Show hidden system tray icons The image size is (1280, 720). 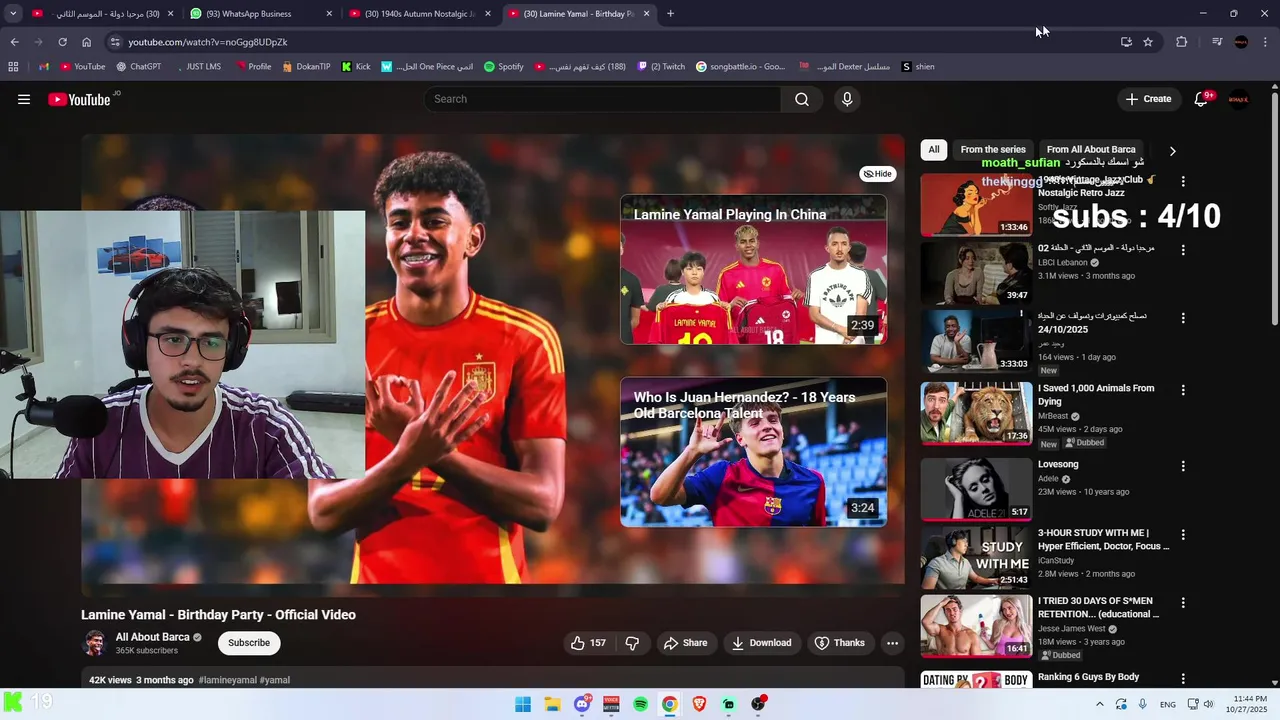1100,704
